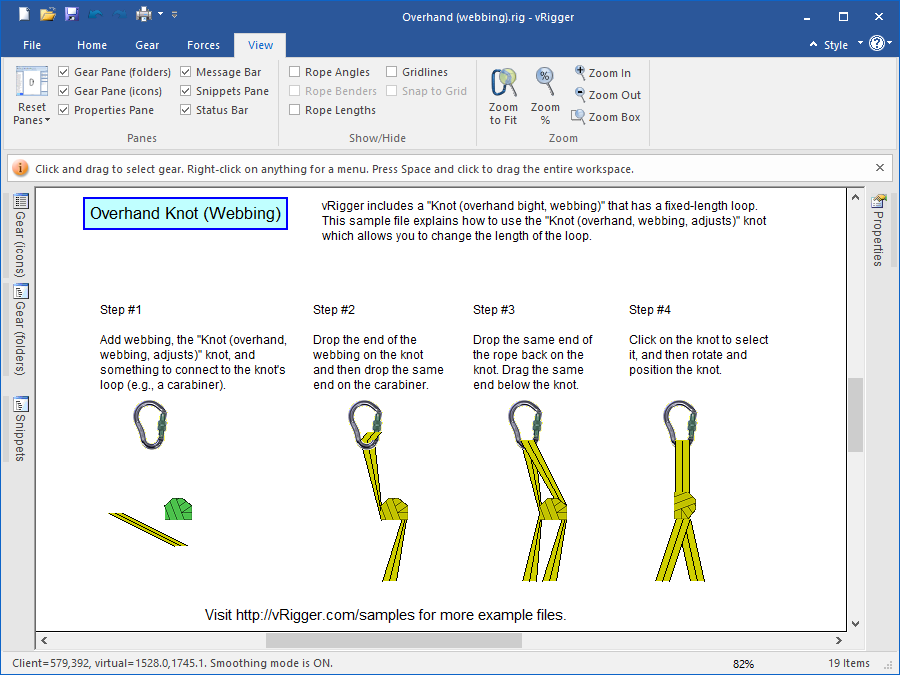Click the Zoom Out magnifier icon
Image resolution: width=900 pixels, height=675 pixels.
tap(578, 95)
